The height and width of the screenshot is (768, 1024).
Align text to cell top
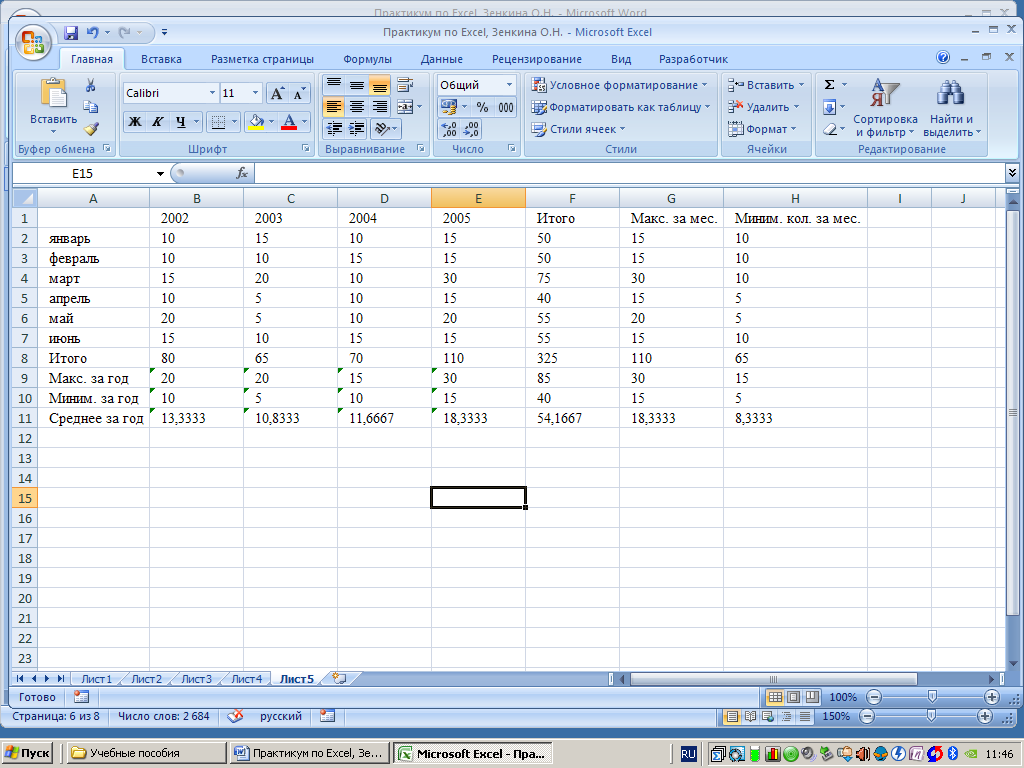click(x=334, y=85)
